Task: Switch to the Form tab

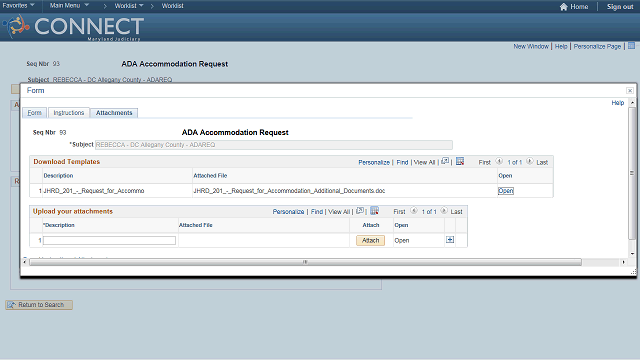Action: point(34,113)
